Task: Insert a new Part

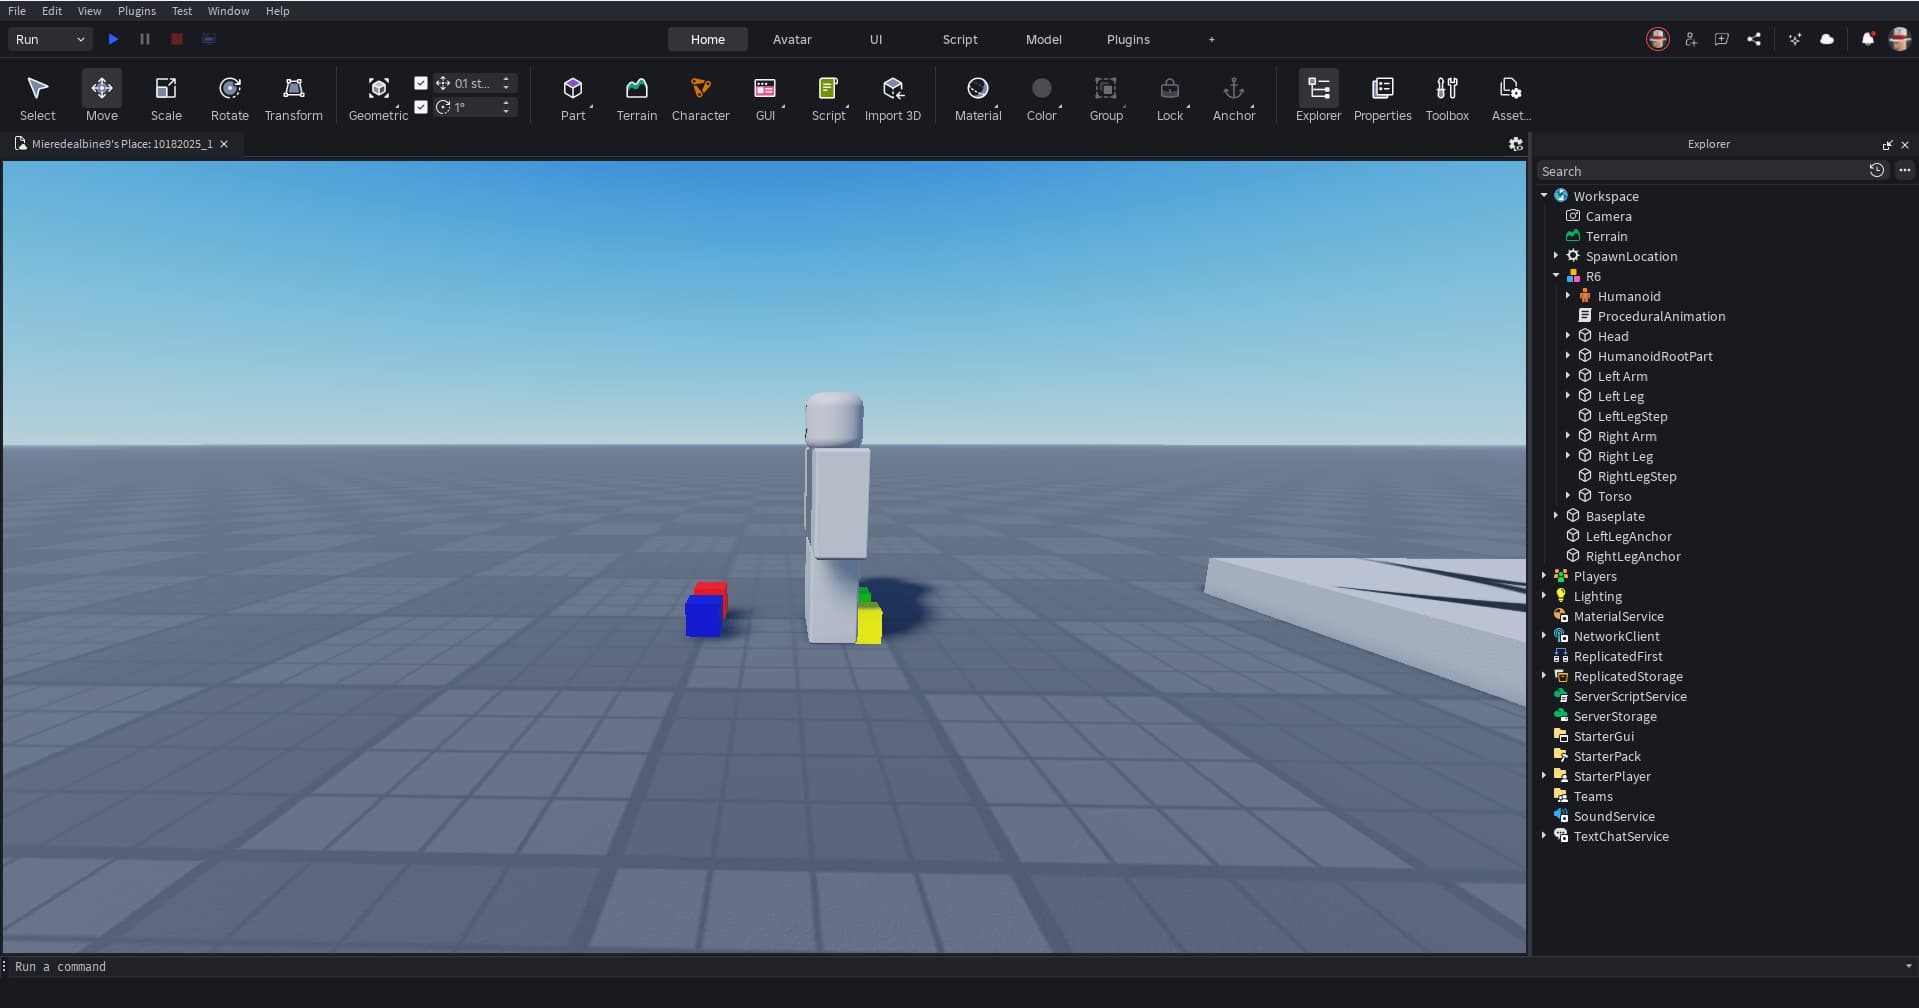Action: (572, 98)
